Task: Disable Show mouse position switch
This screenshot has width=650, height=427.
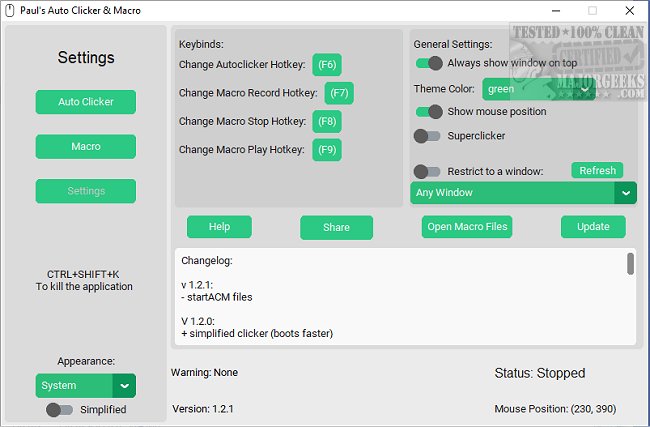Action: point(429,112)
